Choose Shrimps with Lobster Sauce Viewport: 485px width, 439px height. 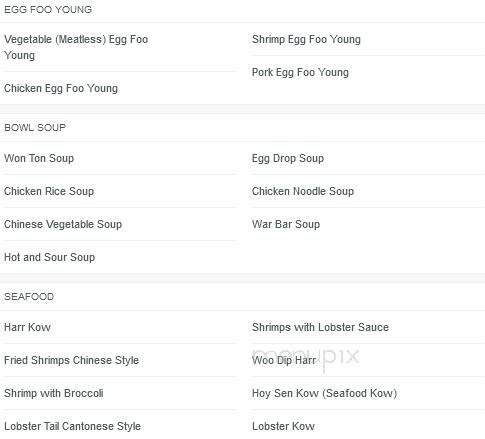pyautogui.click(x=320, y=327)
